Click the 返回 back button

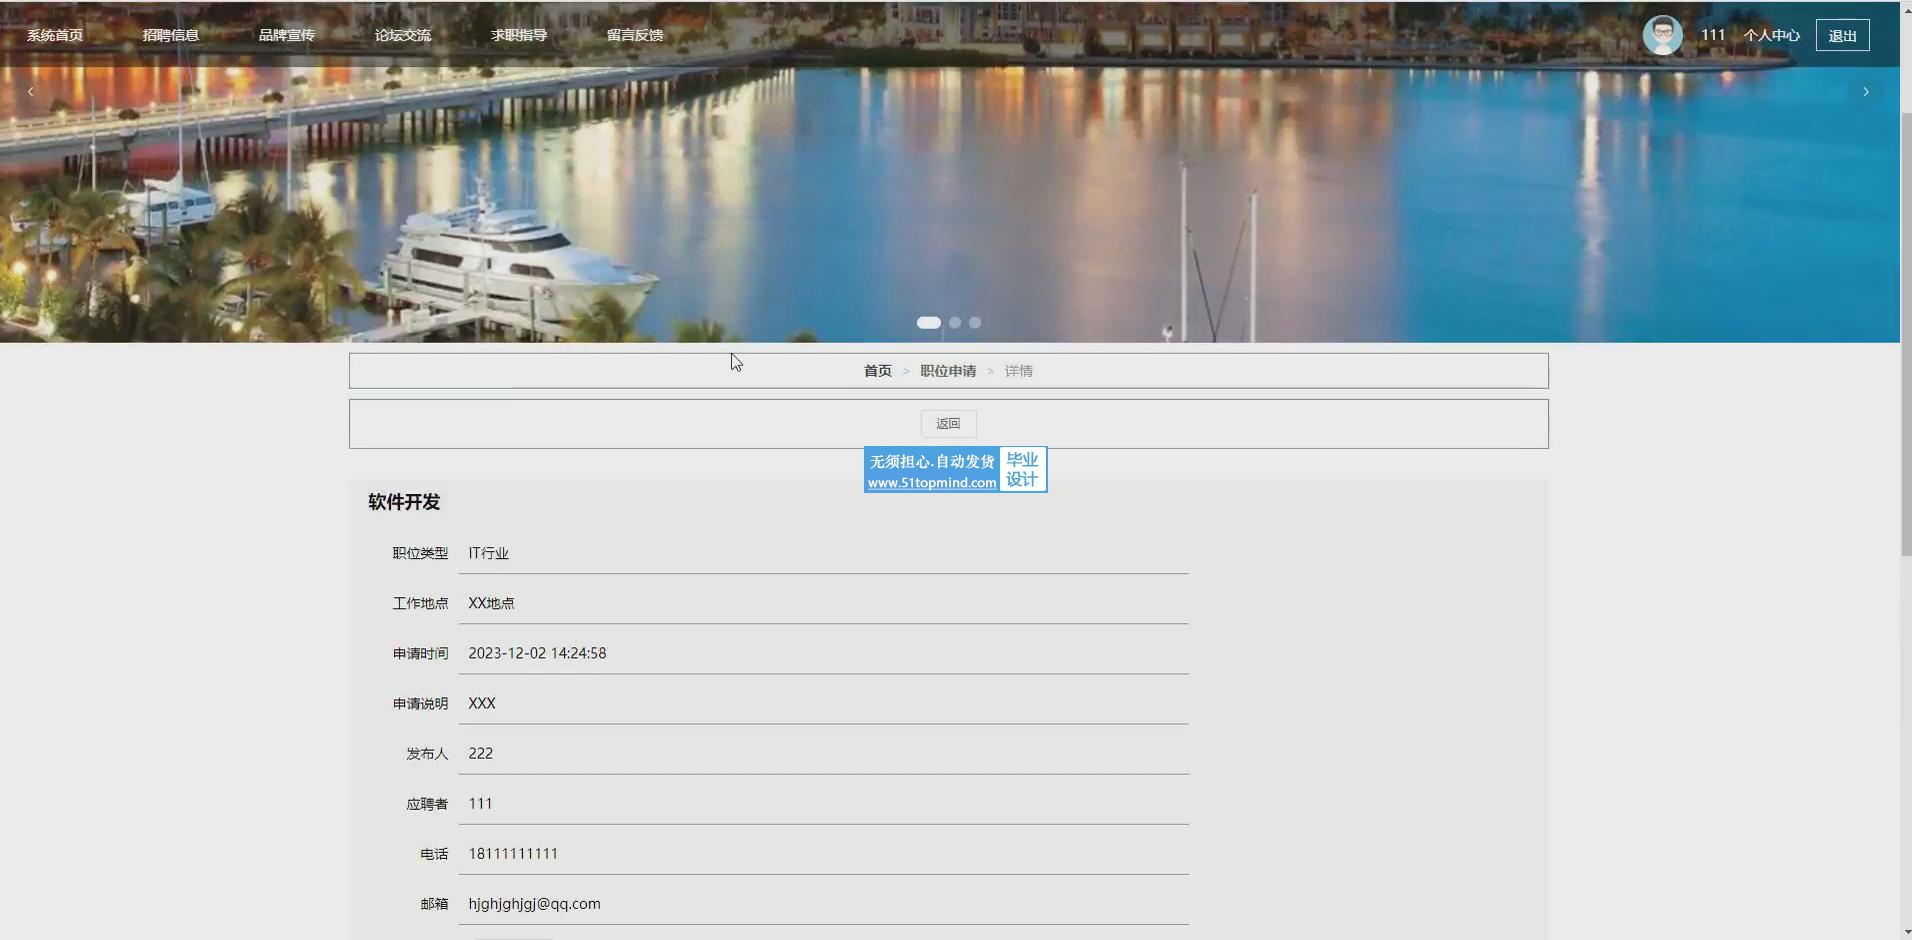[x=948, y=424]
